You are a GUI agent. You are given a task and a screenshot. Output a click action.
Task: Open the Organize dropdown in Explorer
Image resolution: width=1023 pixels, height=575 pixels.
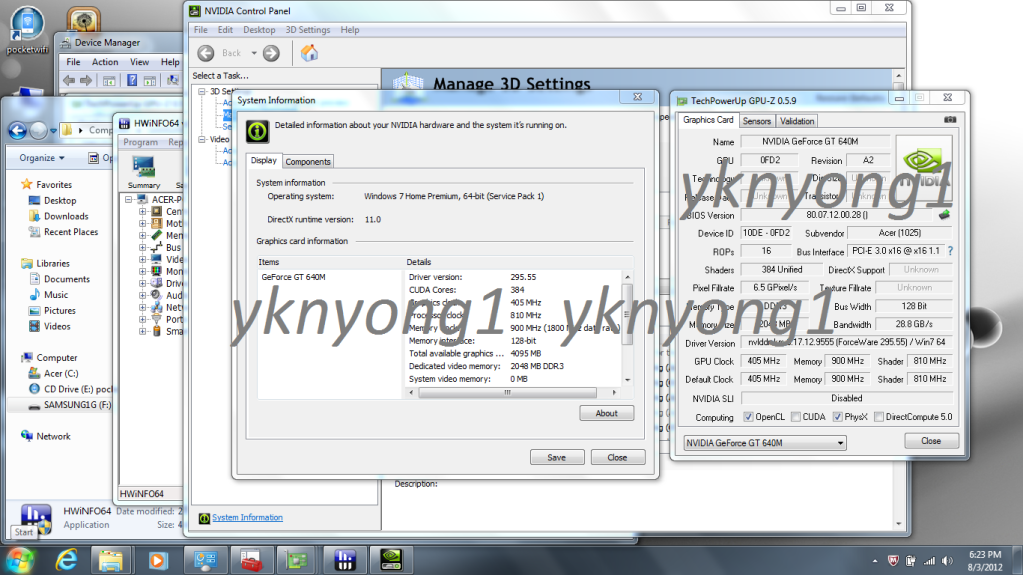(42, 158)
